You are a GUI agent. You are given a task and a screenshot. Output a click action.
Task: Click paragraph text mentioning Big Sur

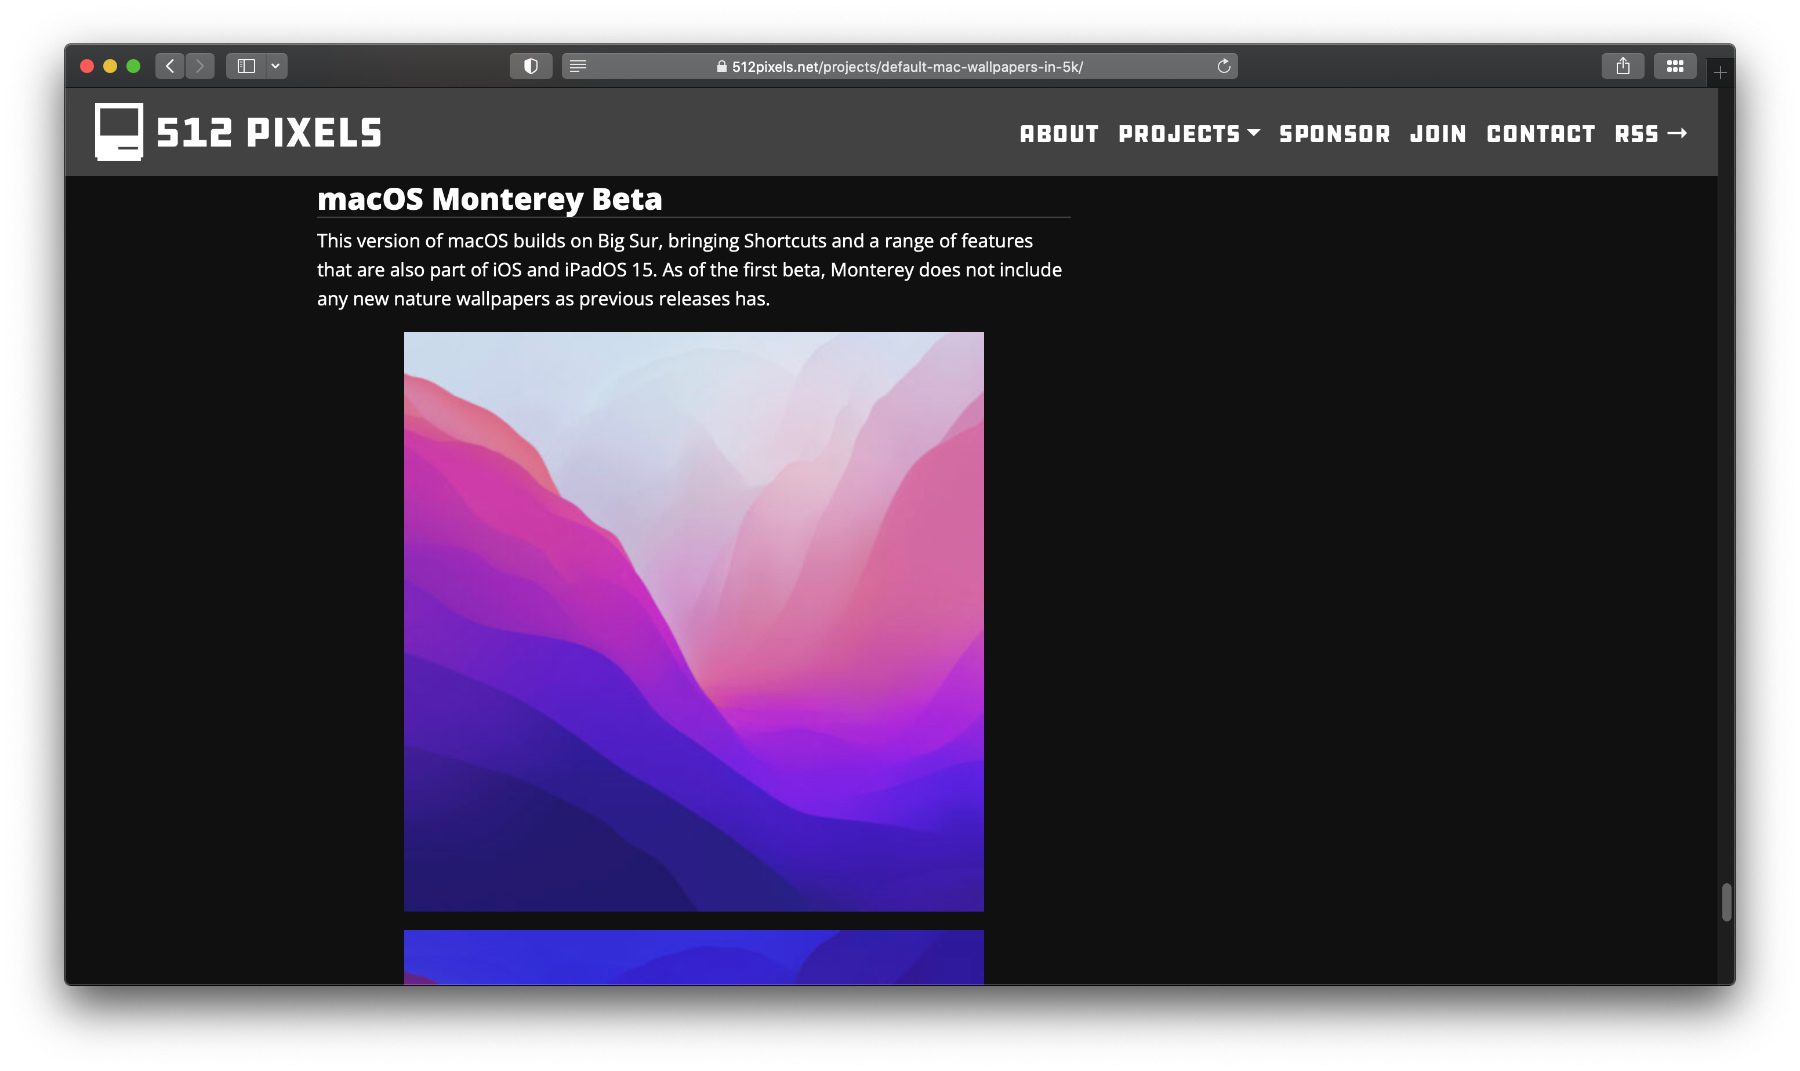[x=690, y=270]
